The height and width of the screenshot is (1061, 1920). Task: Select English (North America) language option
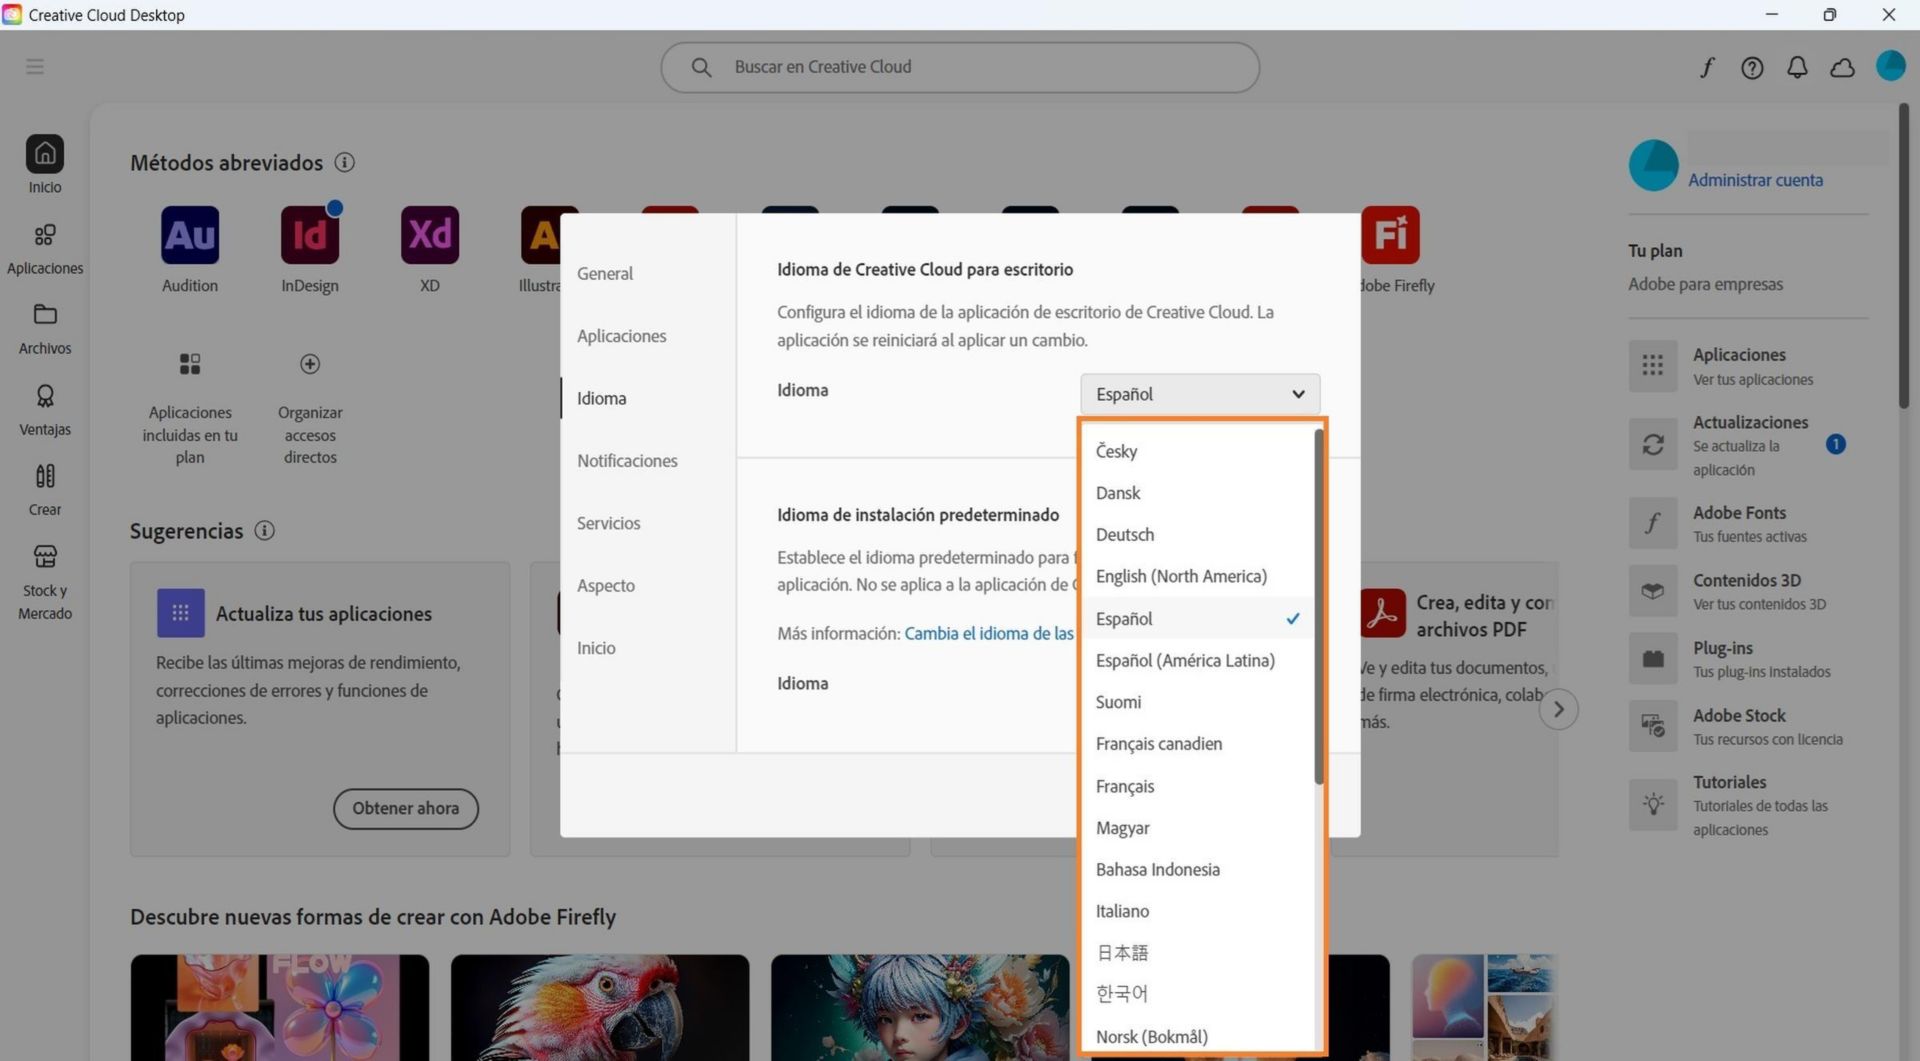coord(1198,577)
